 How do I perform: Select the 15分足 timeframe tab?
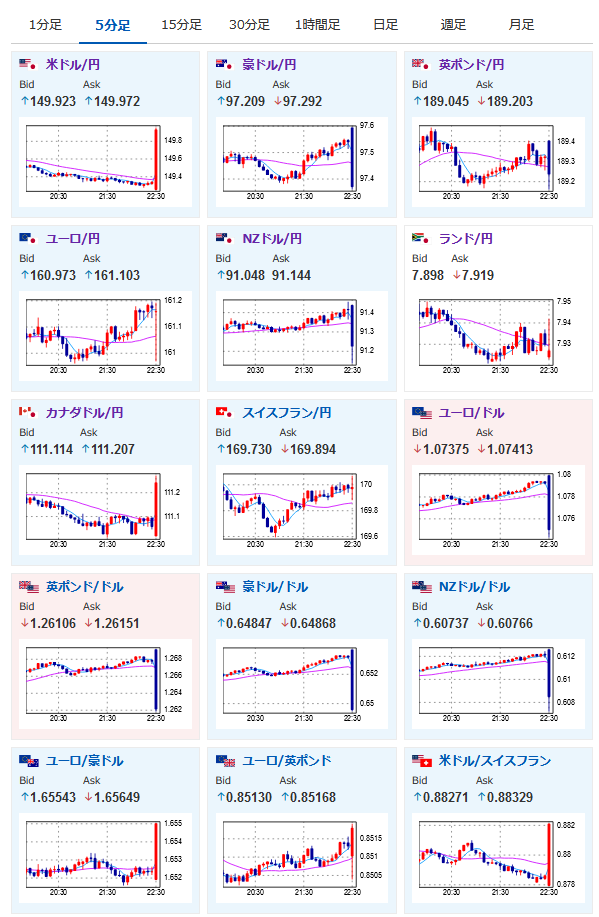[x=181, y=25]
